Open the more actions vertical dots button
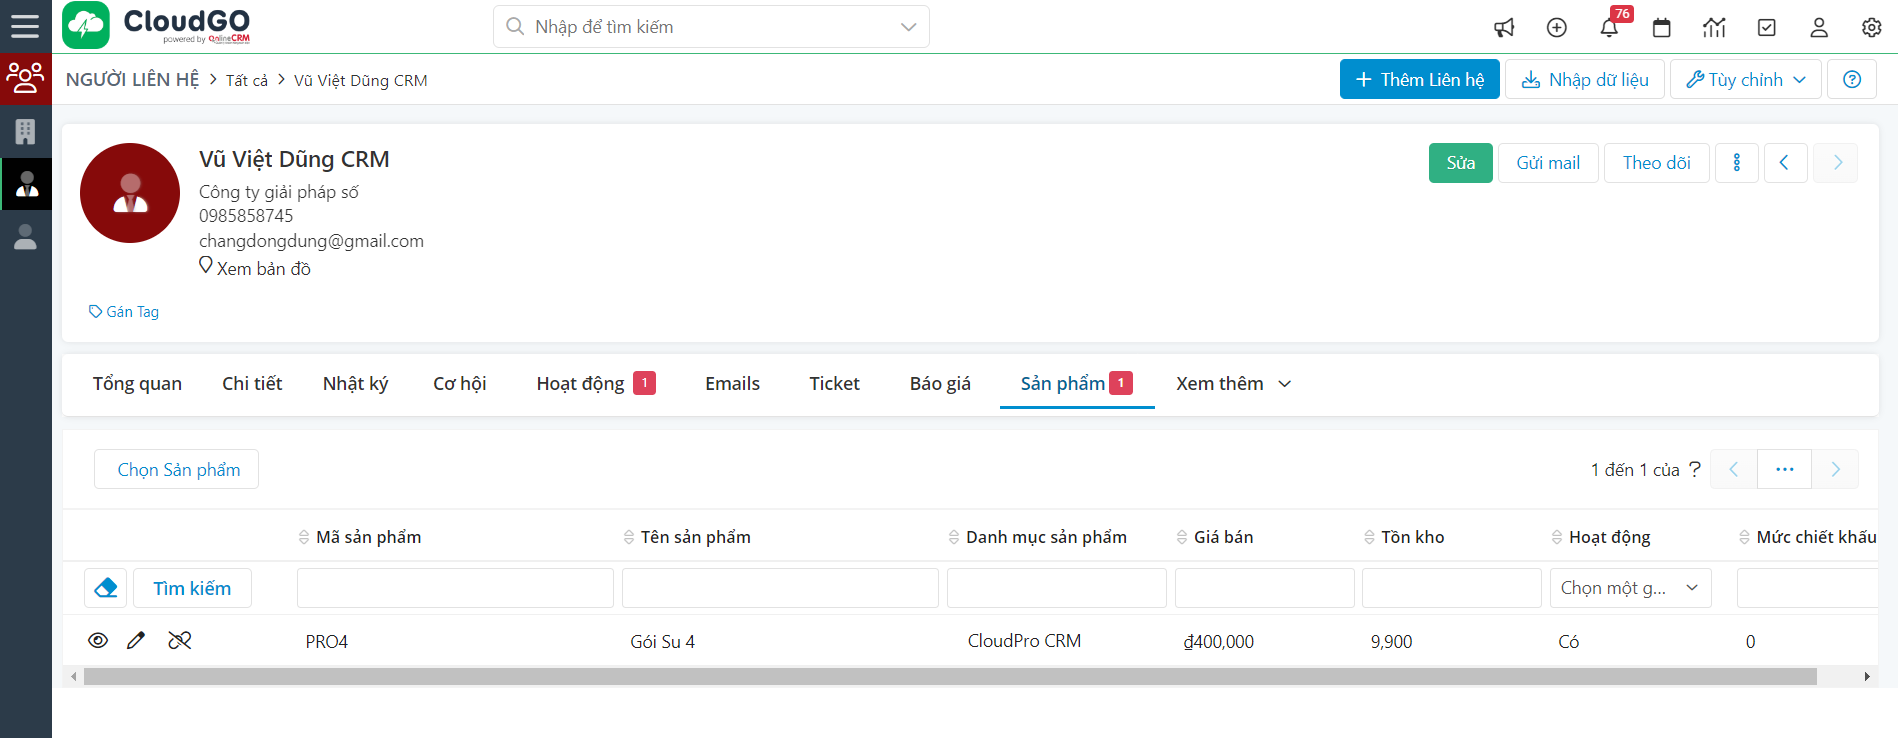 (x=1737, y=163)
